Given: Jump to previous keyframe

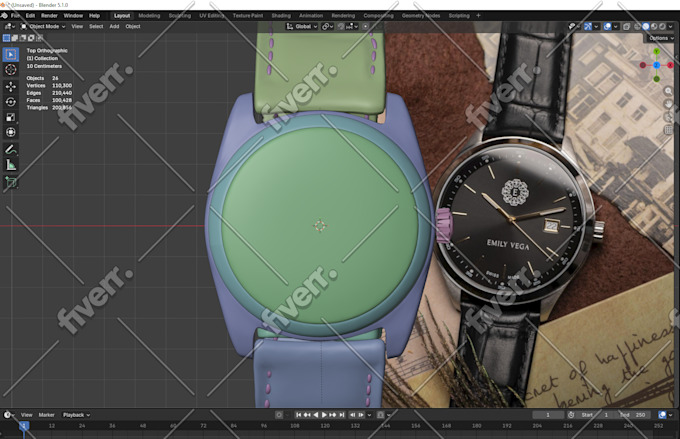Looking at the screenshot, I should click(x=307, y=415).
